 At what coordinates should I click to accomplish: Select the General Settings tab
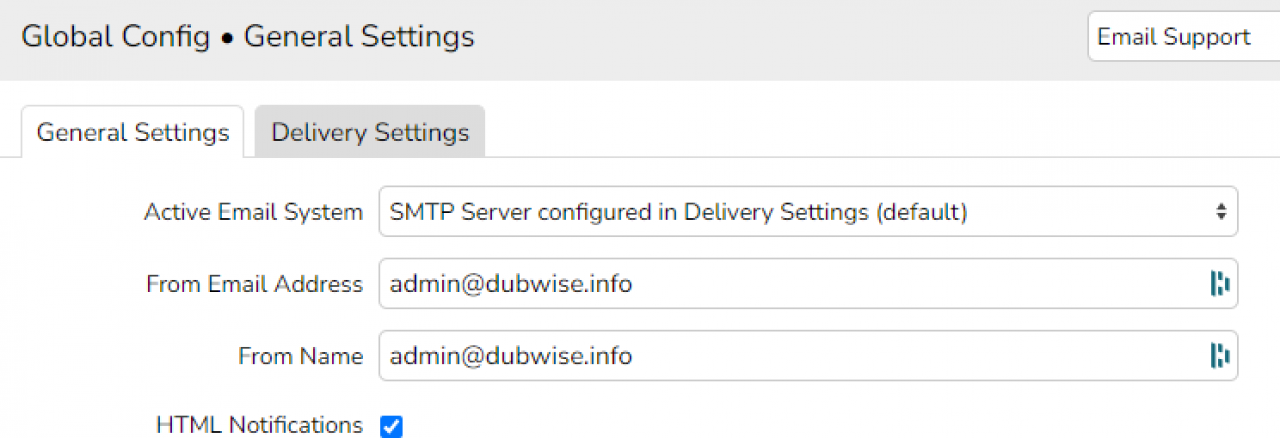(133, 132)
